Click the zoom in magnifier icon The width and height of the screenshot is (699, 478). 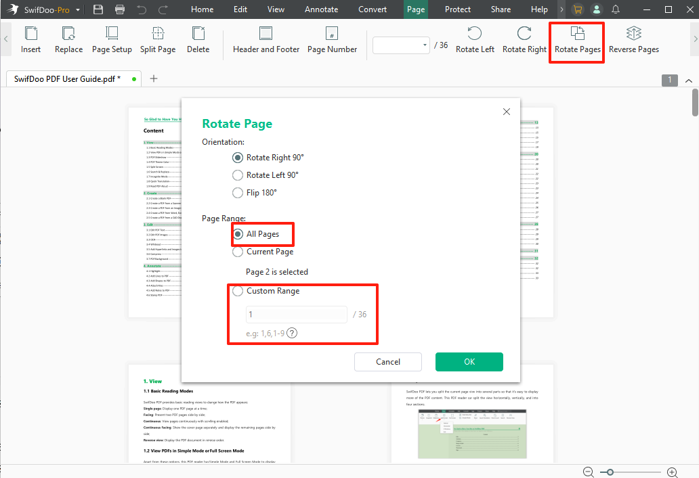(x=672, y=472)
